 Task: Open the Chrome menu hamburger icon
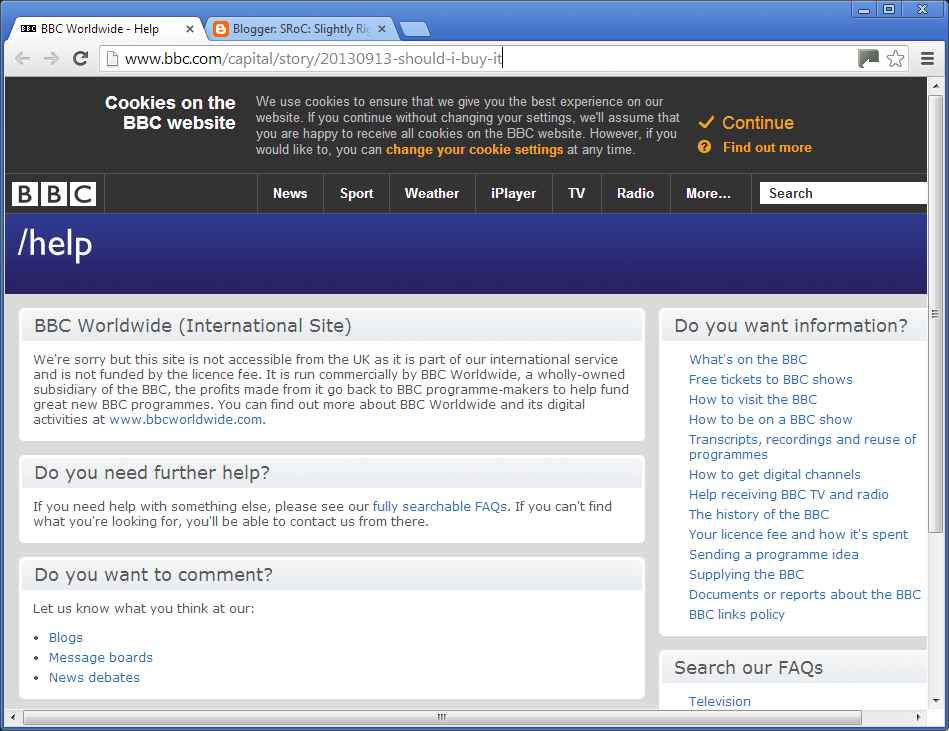pyautogui.click(x=927, y=59)
